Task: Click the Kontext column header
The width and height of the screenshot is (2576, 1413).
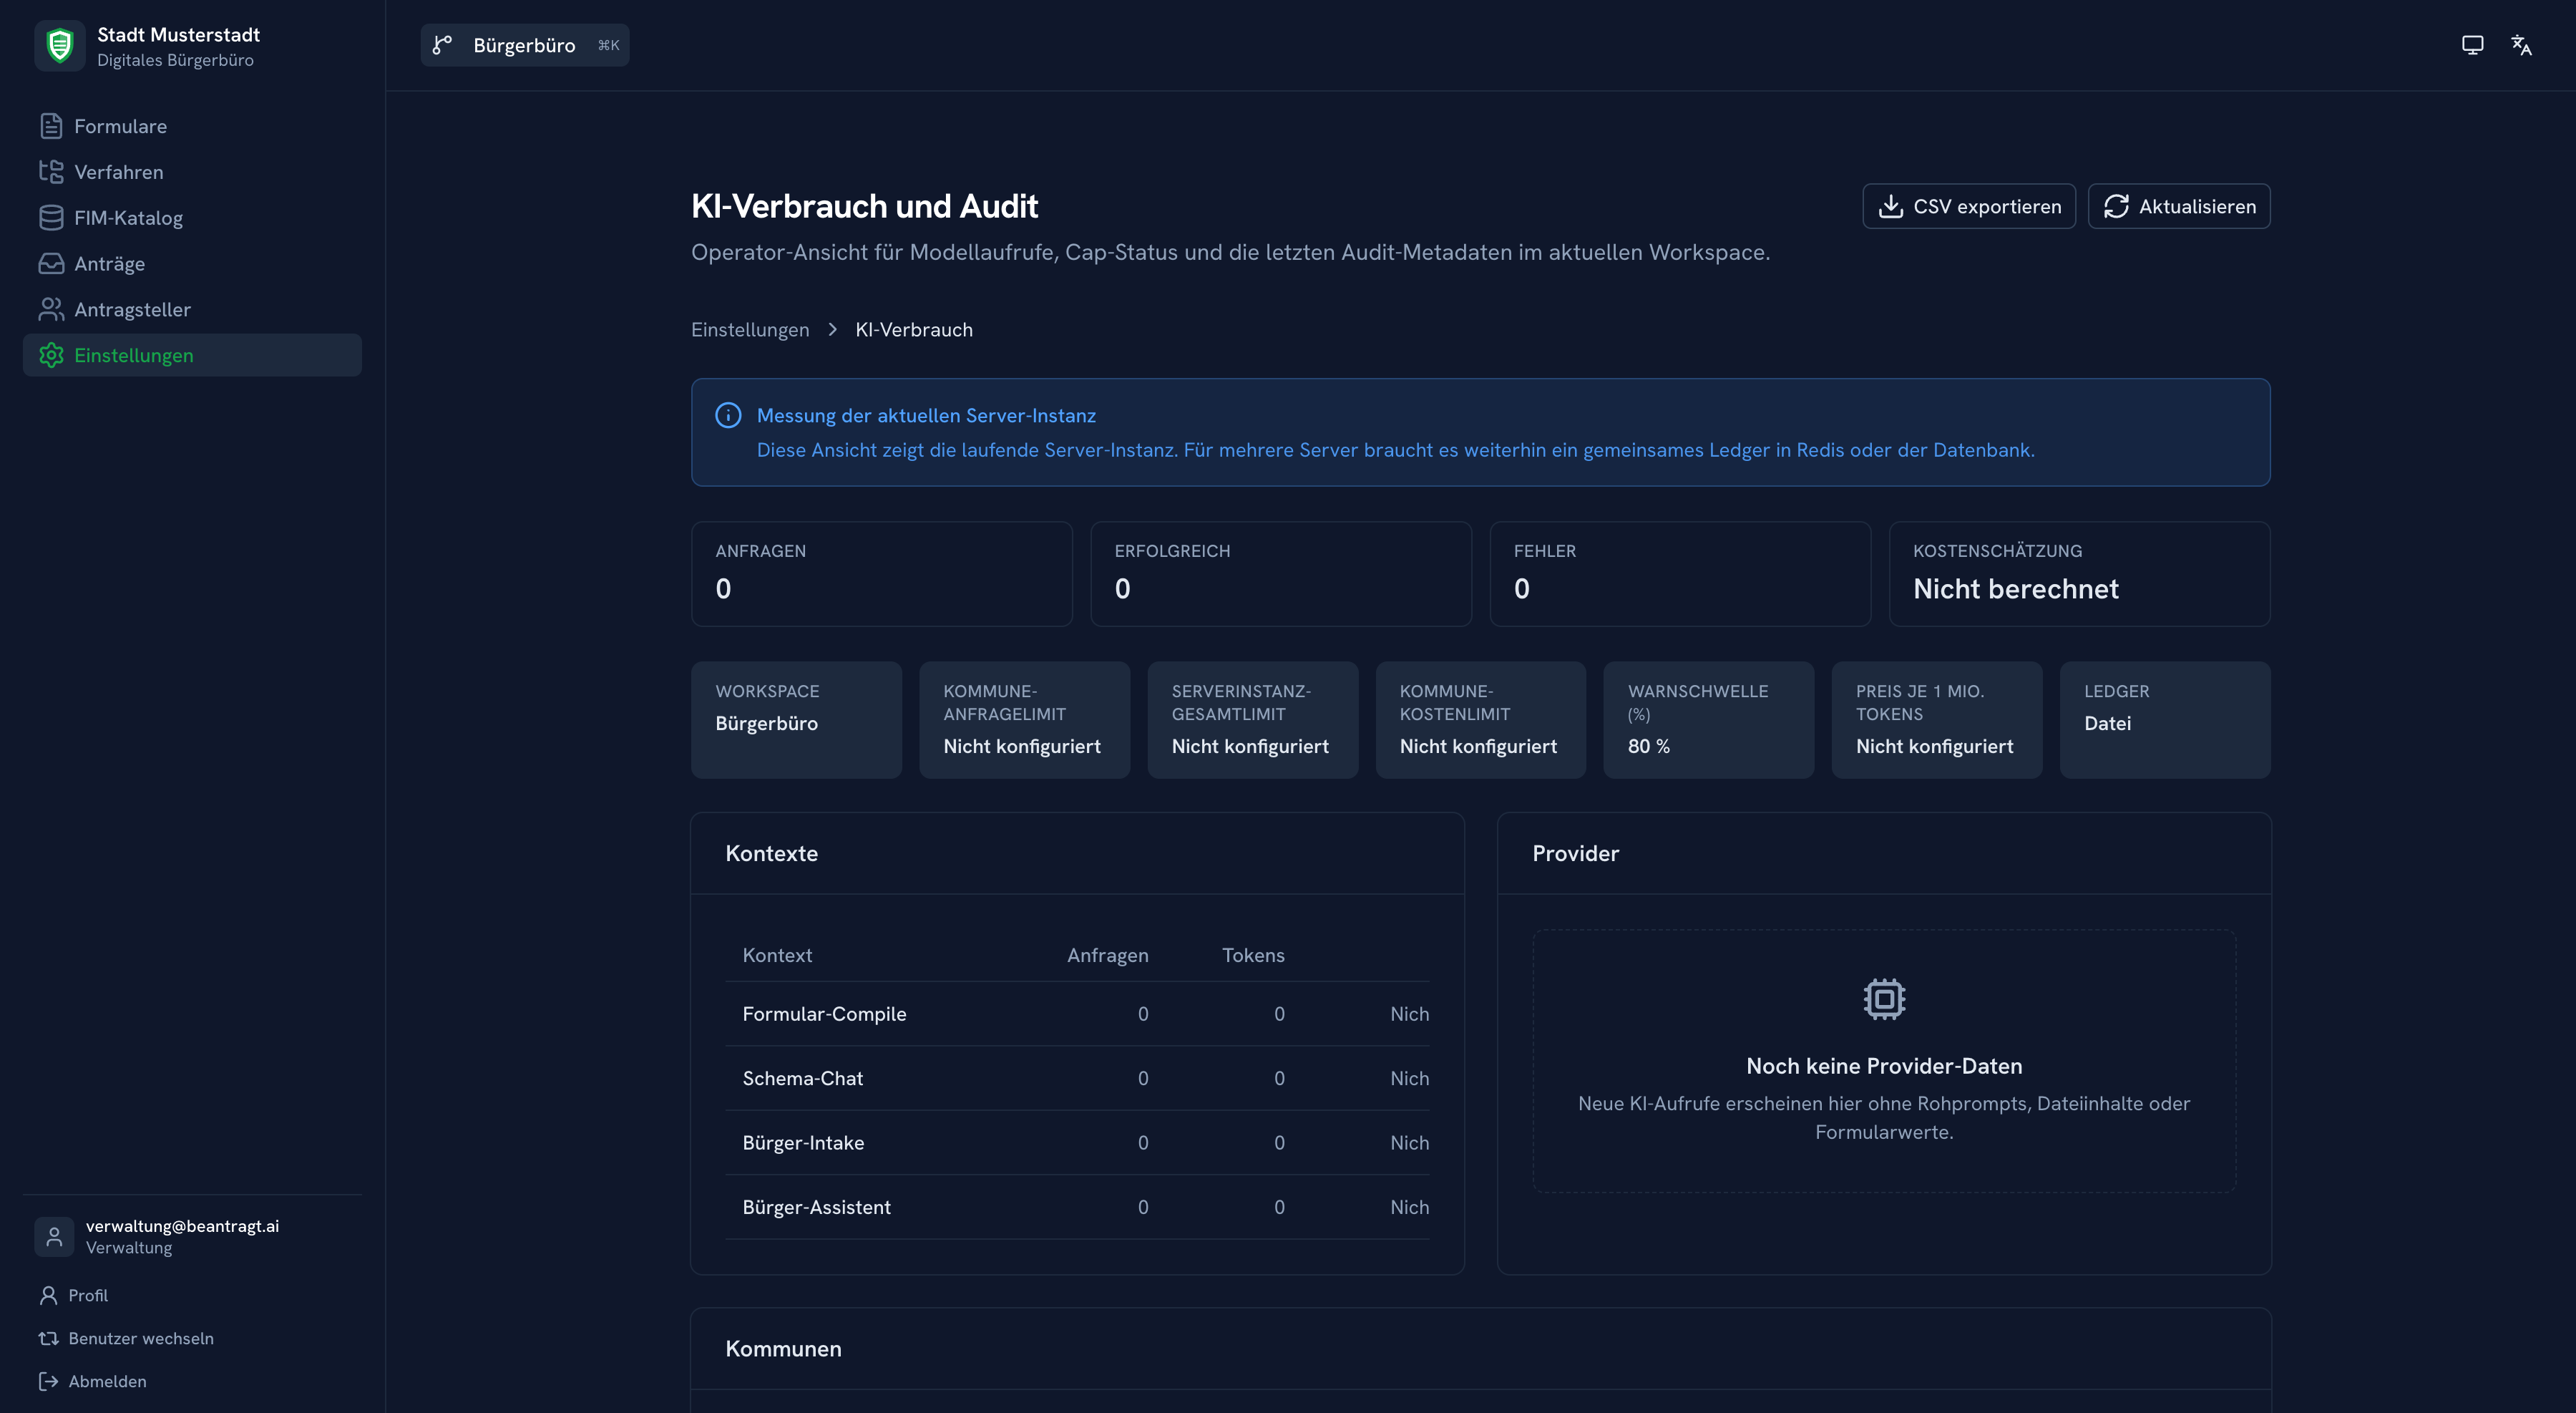Action: click(x=777, y=955)
